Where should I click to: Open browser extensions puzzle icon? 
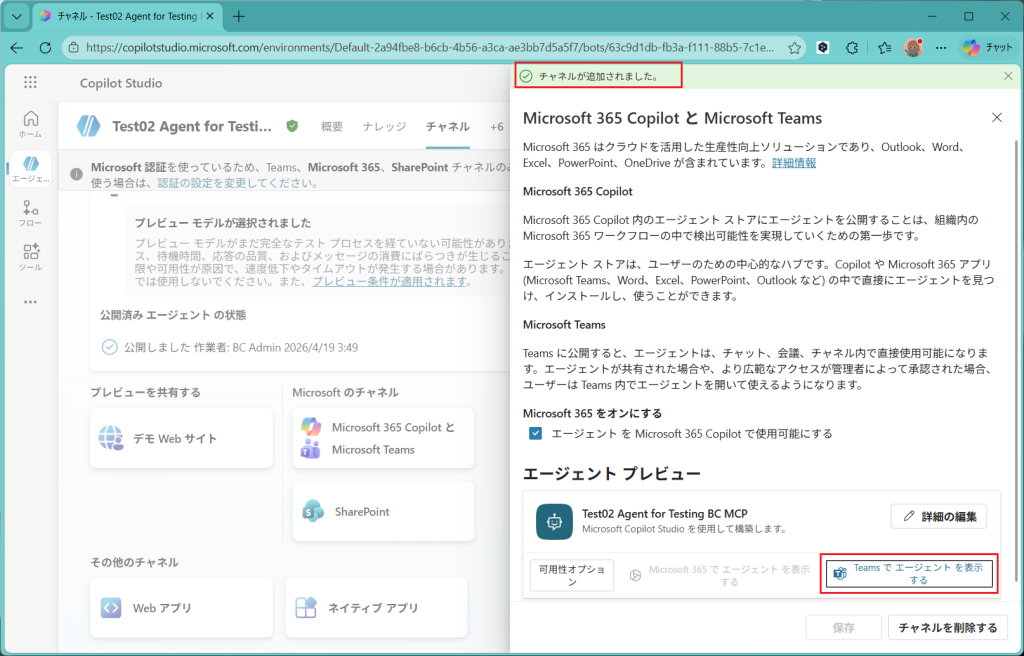pyautogui.click(x=852, y=47)
